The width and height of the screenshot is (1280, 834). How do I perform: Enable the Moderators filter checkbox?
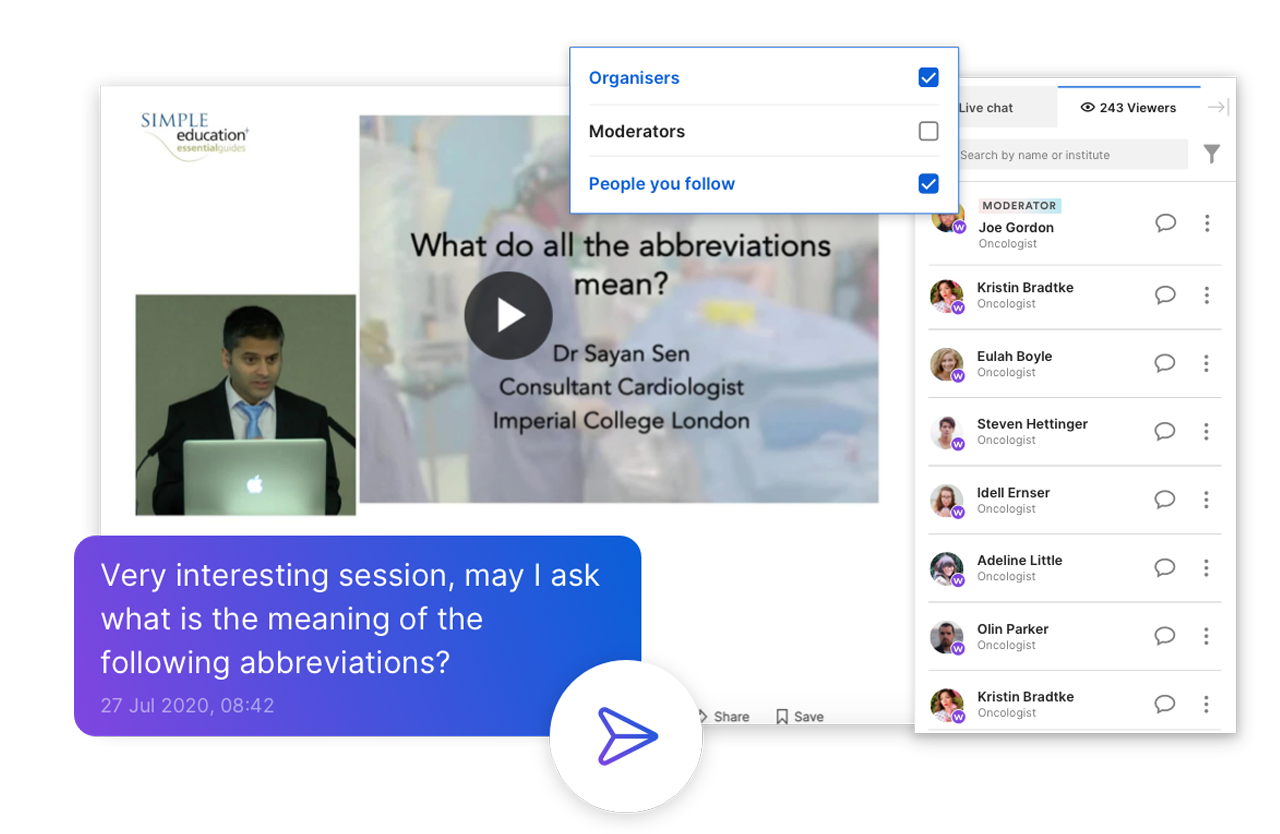point(928,131)
